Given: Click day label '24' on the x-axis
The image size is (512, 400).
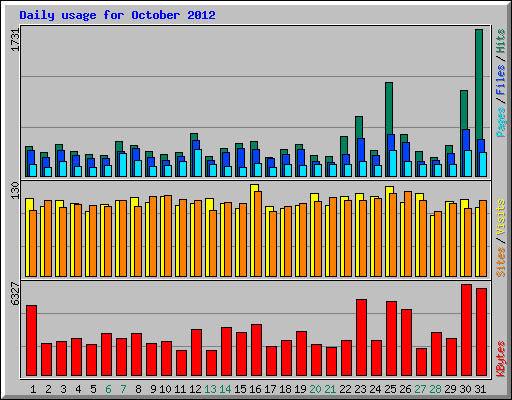Looking at the screenshot, I should (x=375, y=389).
